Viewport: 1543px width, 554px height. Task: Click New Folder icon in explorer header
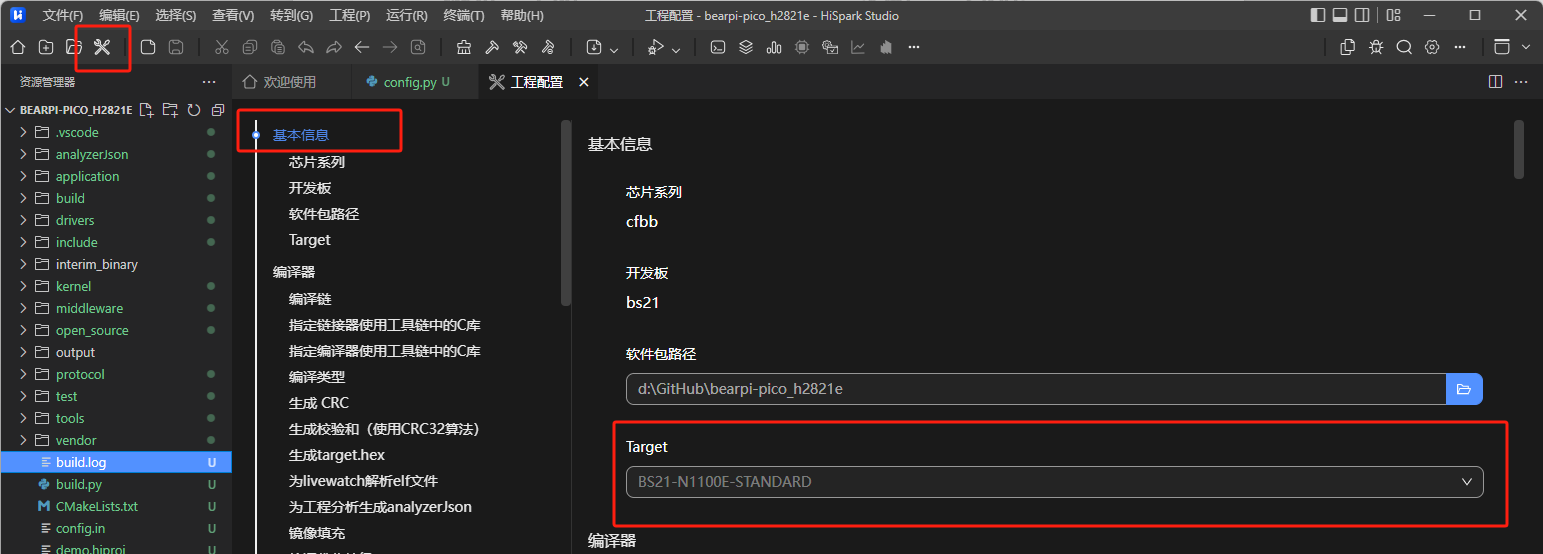click(170, 110)
